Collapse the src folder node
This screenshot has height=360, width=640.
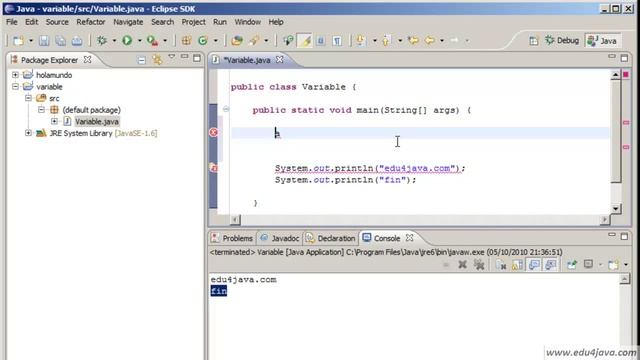[x=28, y=98]
